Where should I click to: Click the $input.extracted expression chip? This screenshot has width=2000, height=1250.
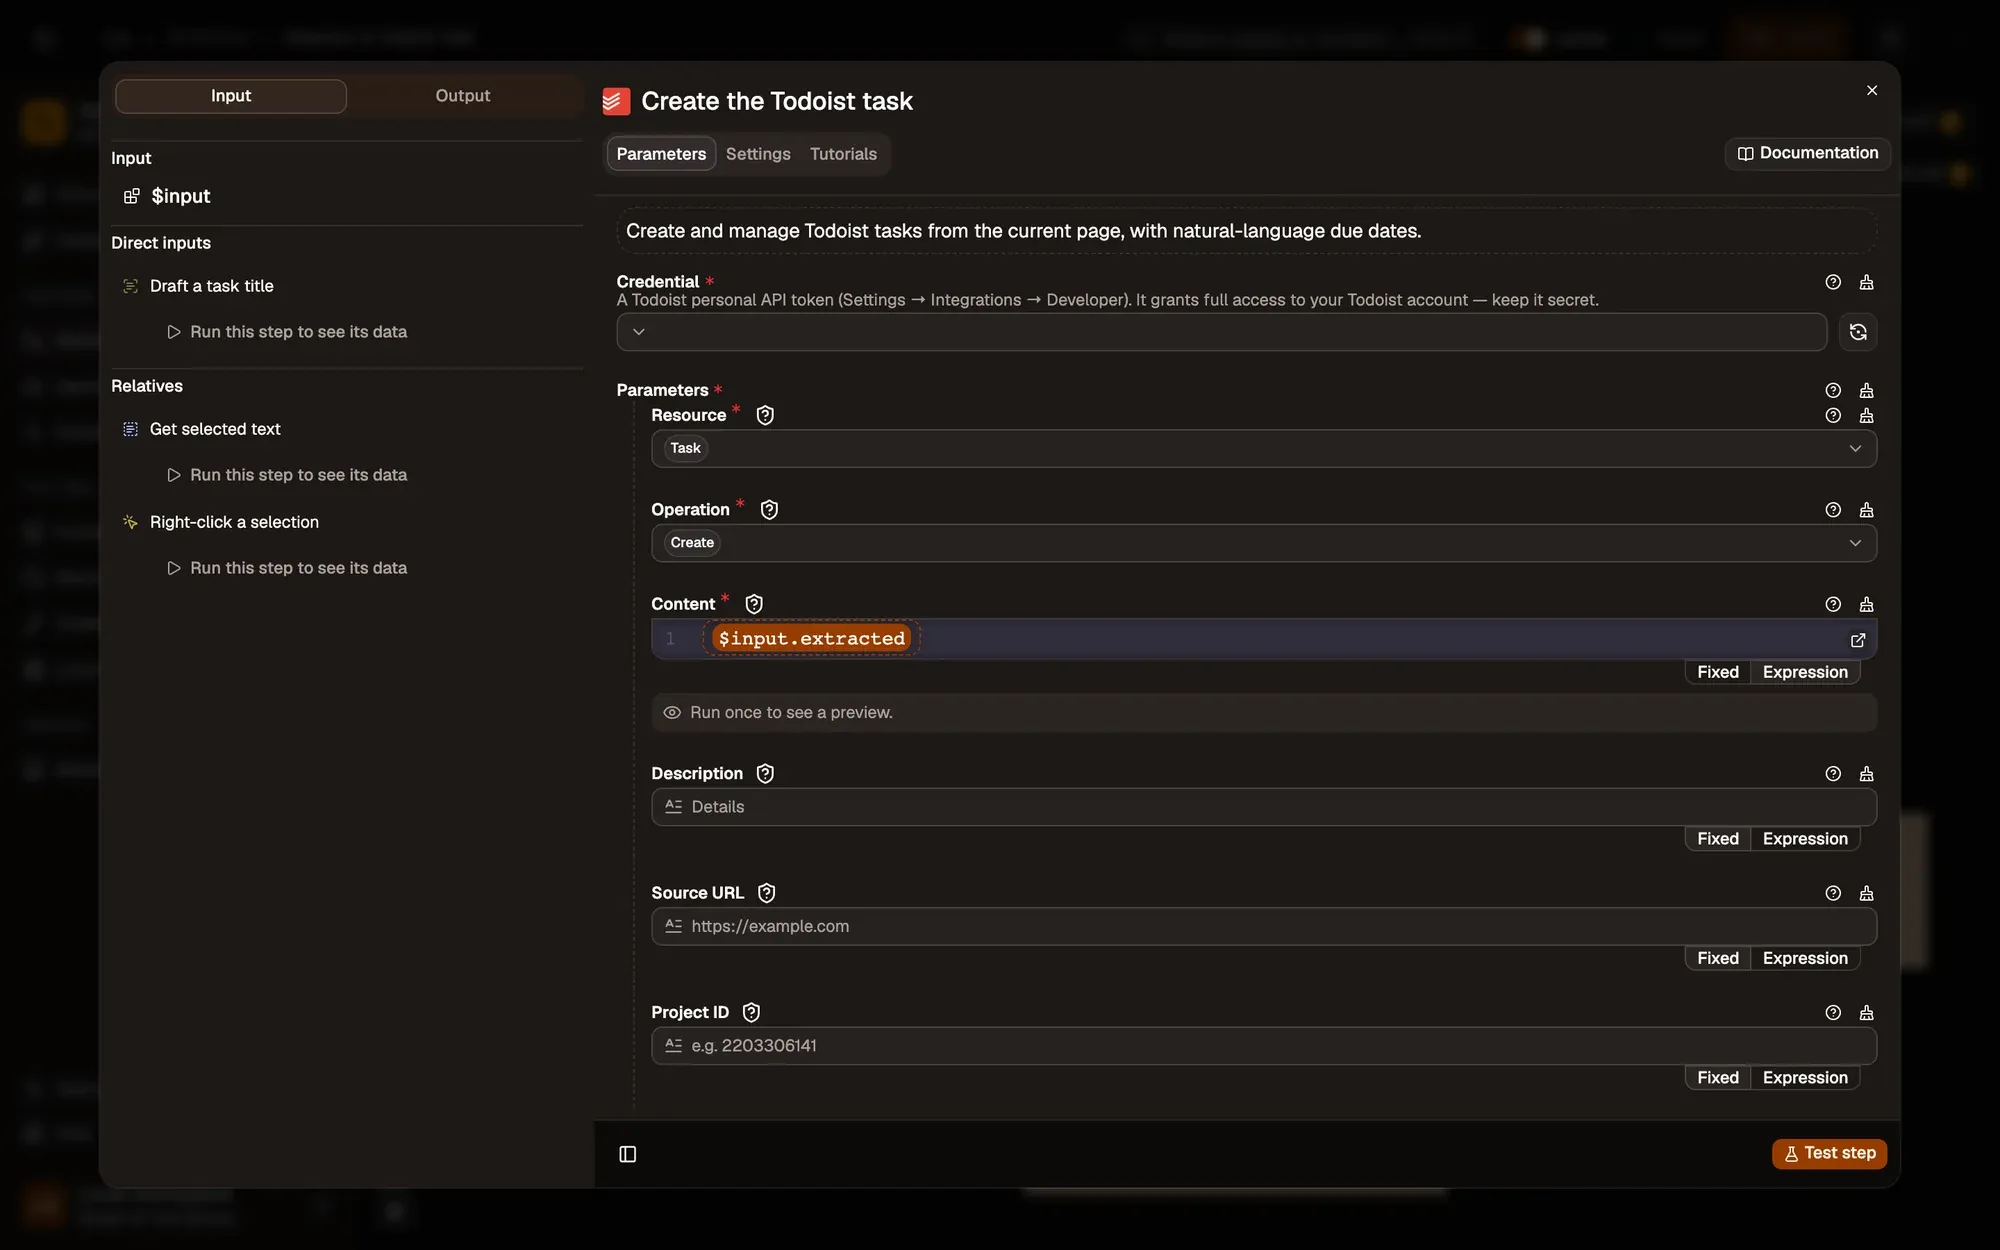pos(811,639)
